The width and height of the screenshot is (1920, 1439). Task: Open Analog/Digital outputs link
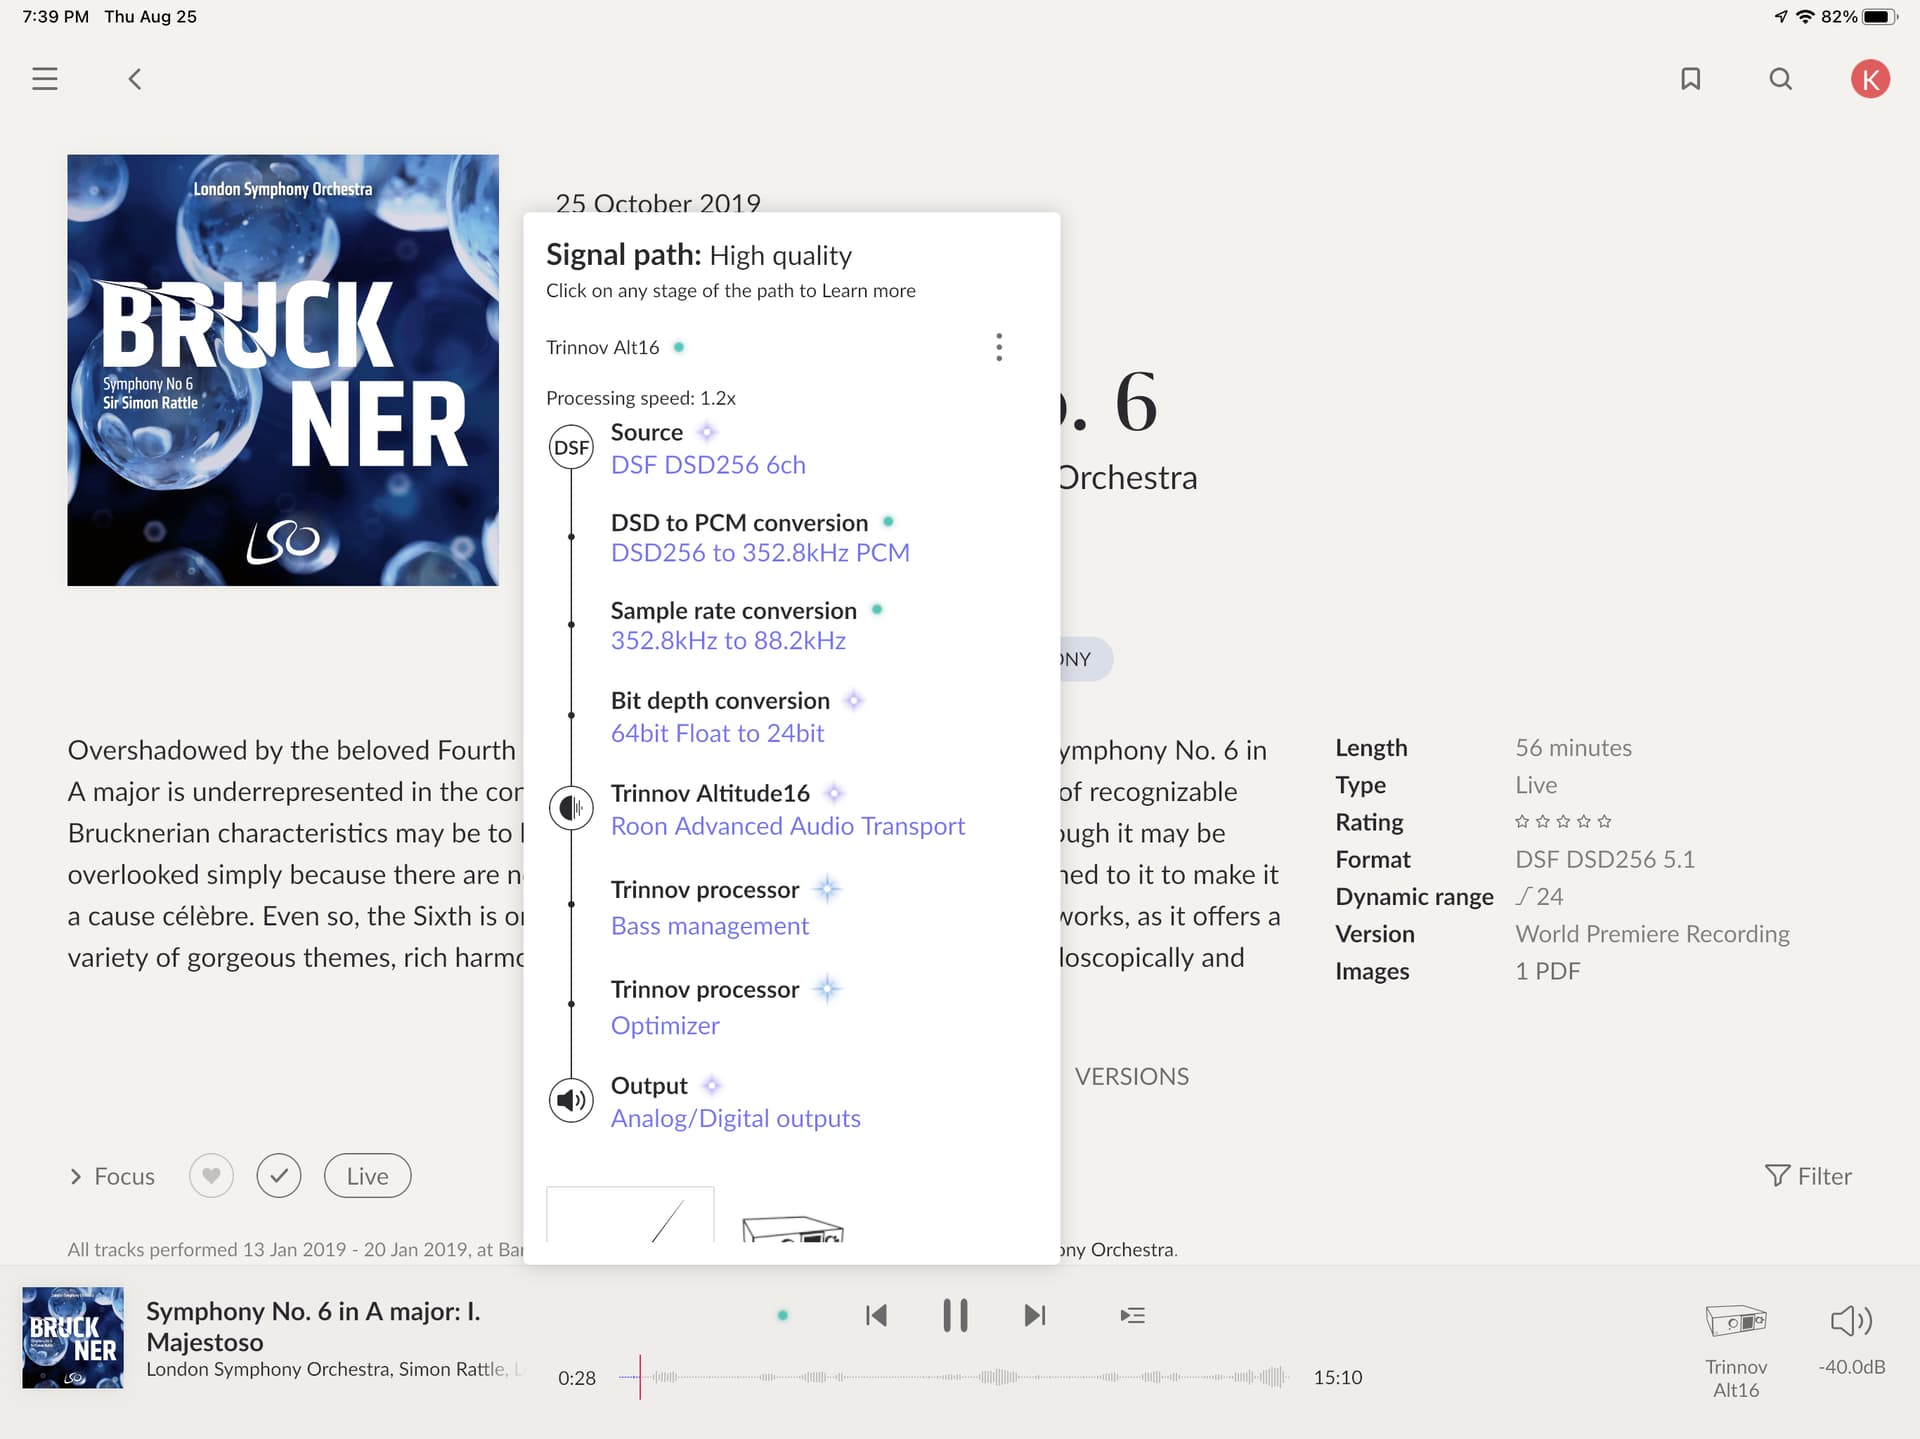point(736,1118)
